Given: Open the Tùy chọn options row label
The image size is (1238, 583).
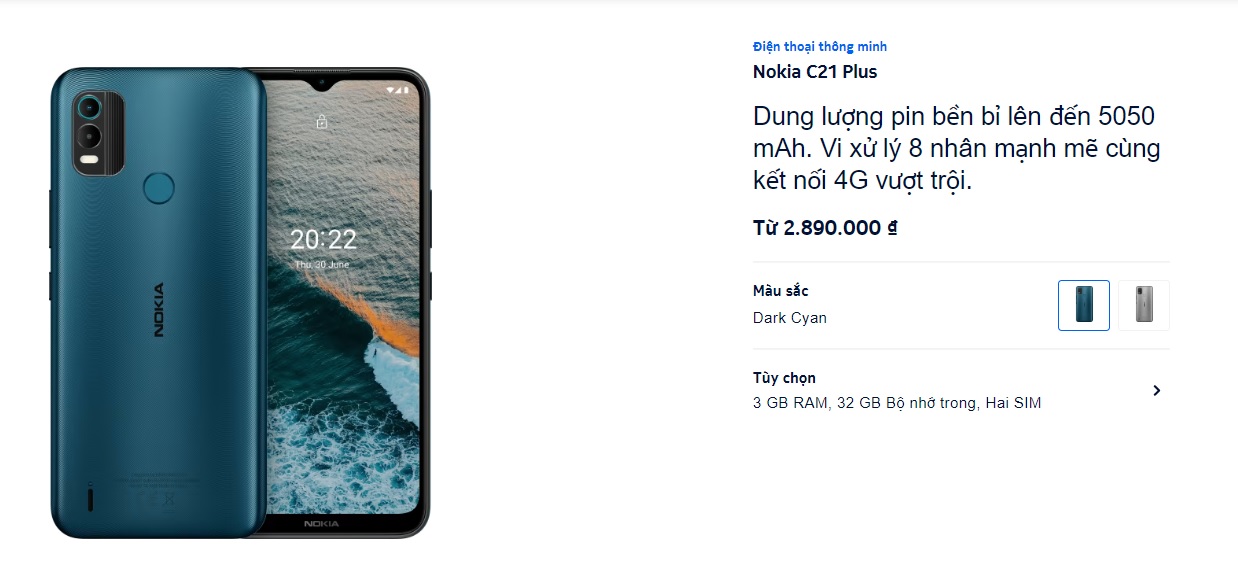Looking at the screenshot, I should [784, 378].
